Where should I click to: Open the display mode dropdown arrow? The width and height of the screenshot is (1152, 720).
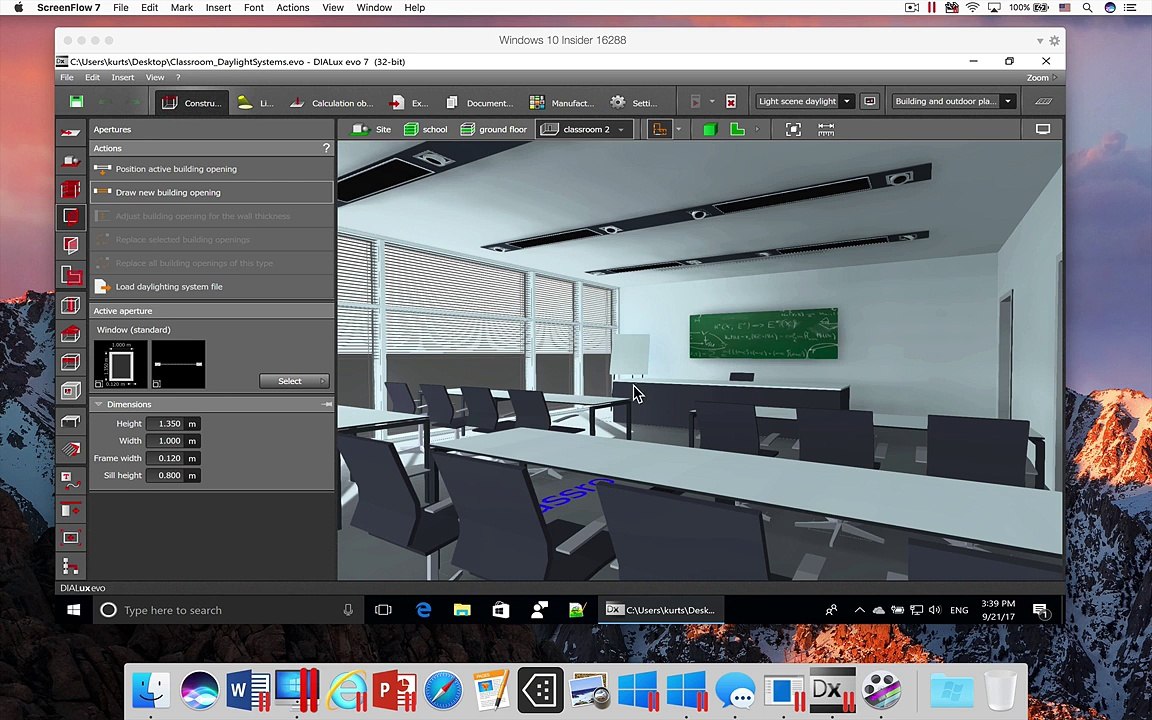coord(678,129)
